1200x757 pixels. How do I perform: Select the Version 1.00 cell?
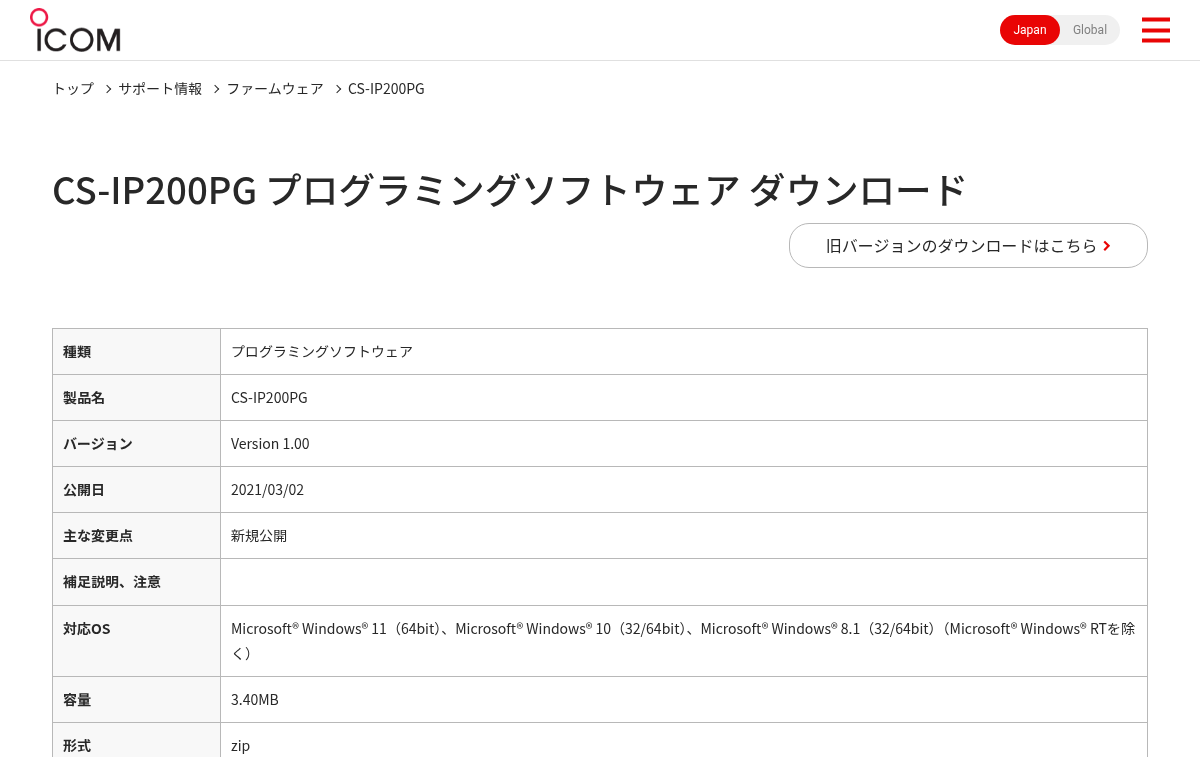(684, 443)
